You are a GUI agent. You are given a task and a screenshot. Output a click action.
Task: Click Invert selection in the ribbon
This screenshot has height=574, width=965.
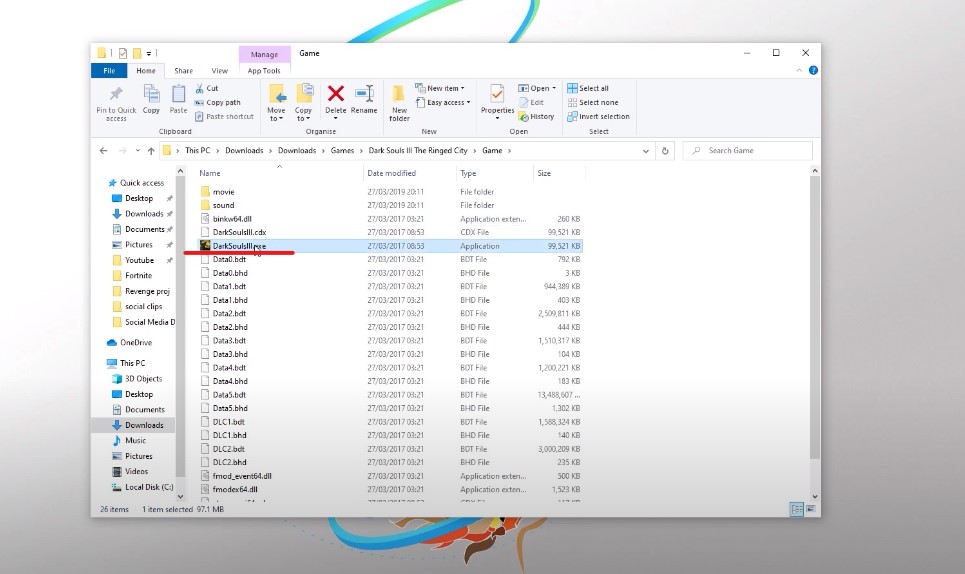(598, 116)
